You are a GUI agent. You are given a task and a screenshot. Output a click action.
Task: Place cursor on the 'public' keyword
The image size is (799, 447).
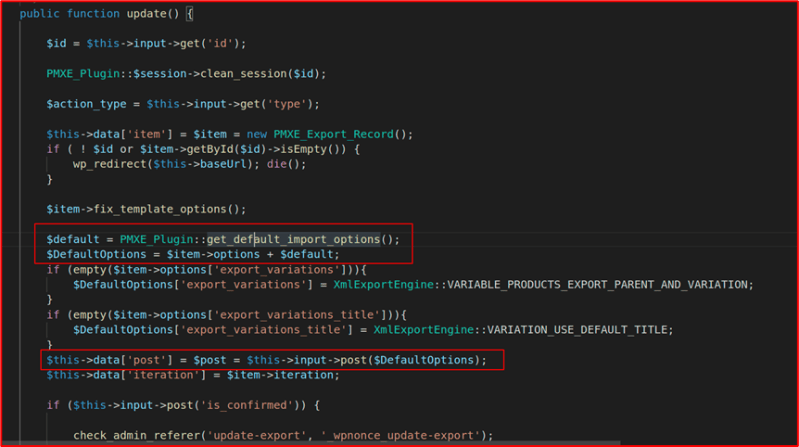click(x=39, y=14)
